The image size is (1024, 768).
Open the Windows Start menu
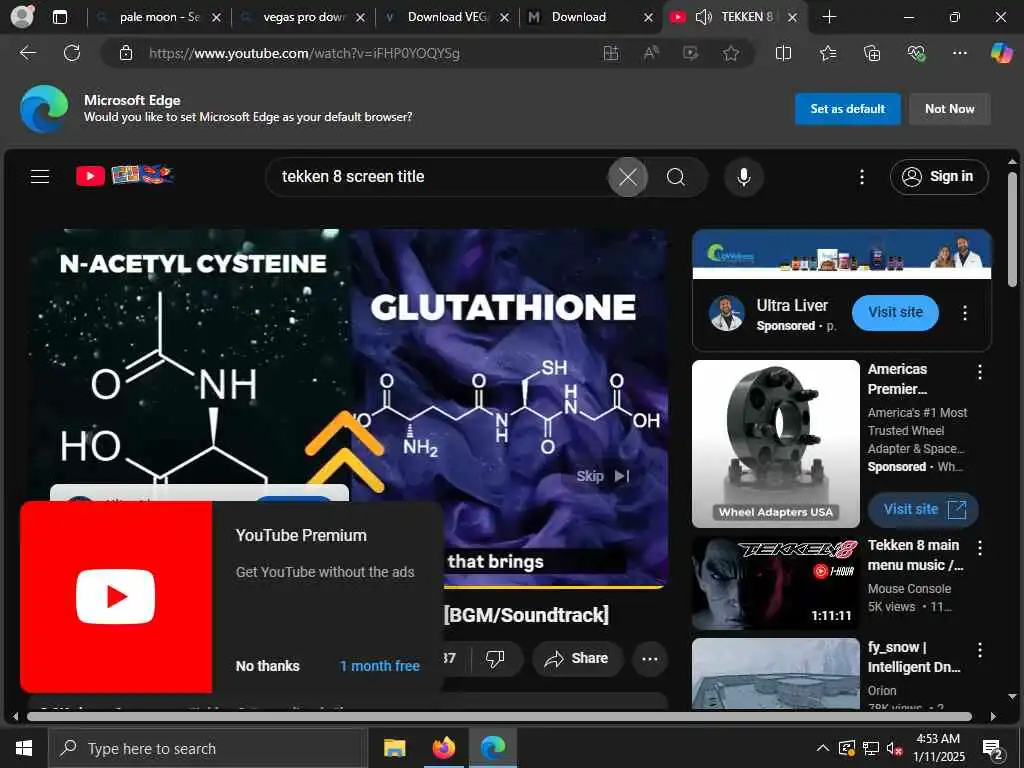point(24,748)
